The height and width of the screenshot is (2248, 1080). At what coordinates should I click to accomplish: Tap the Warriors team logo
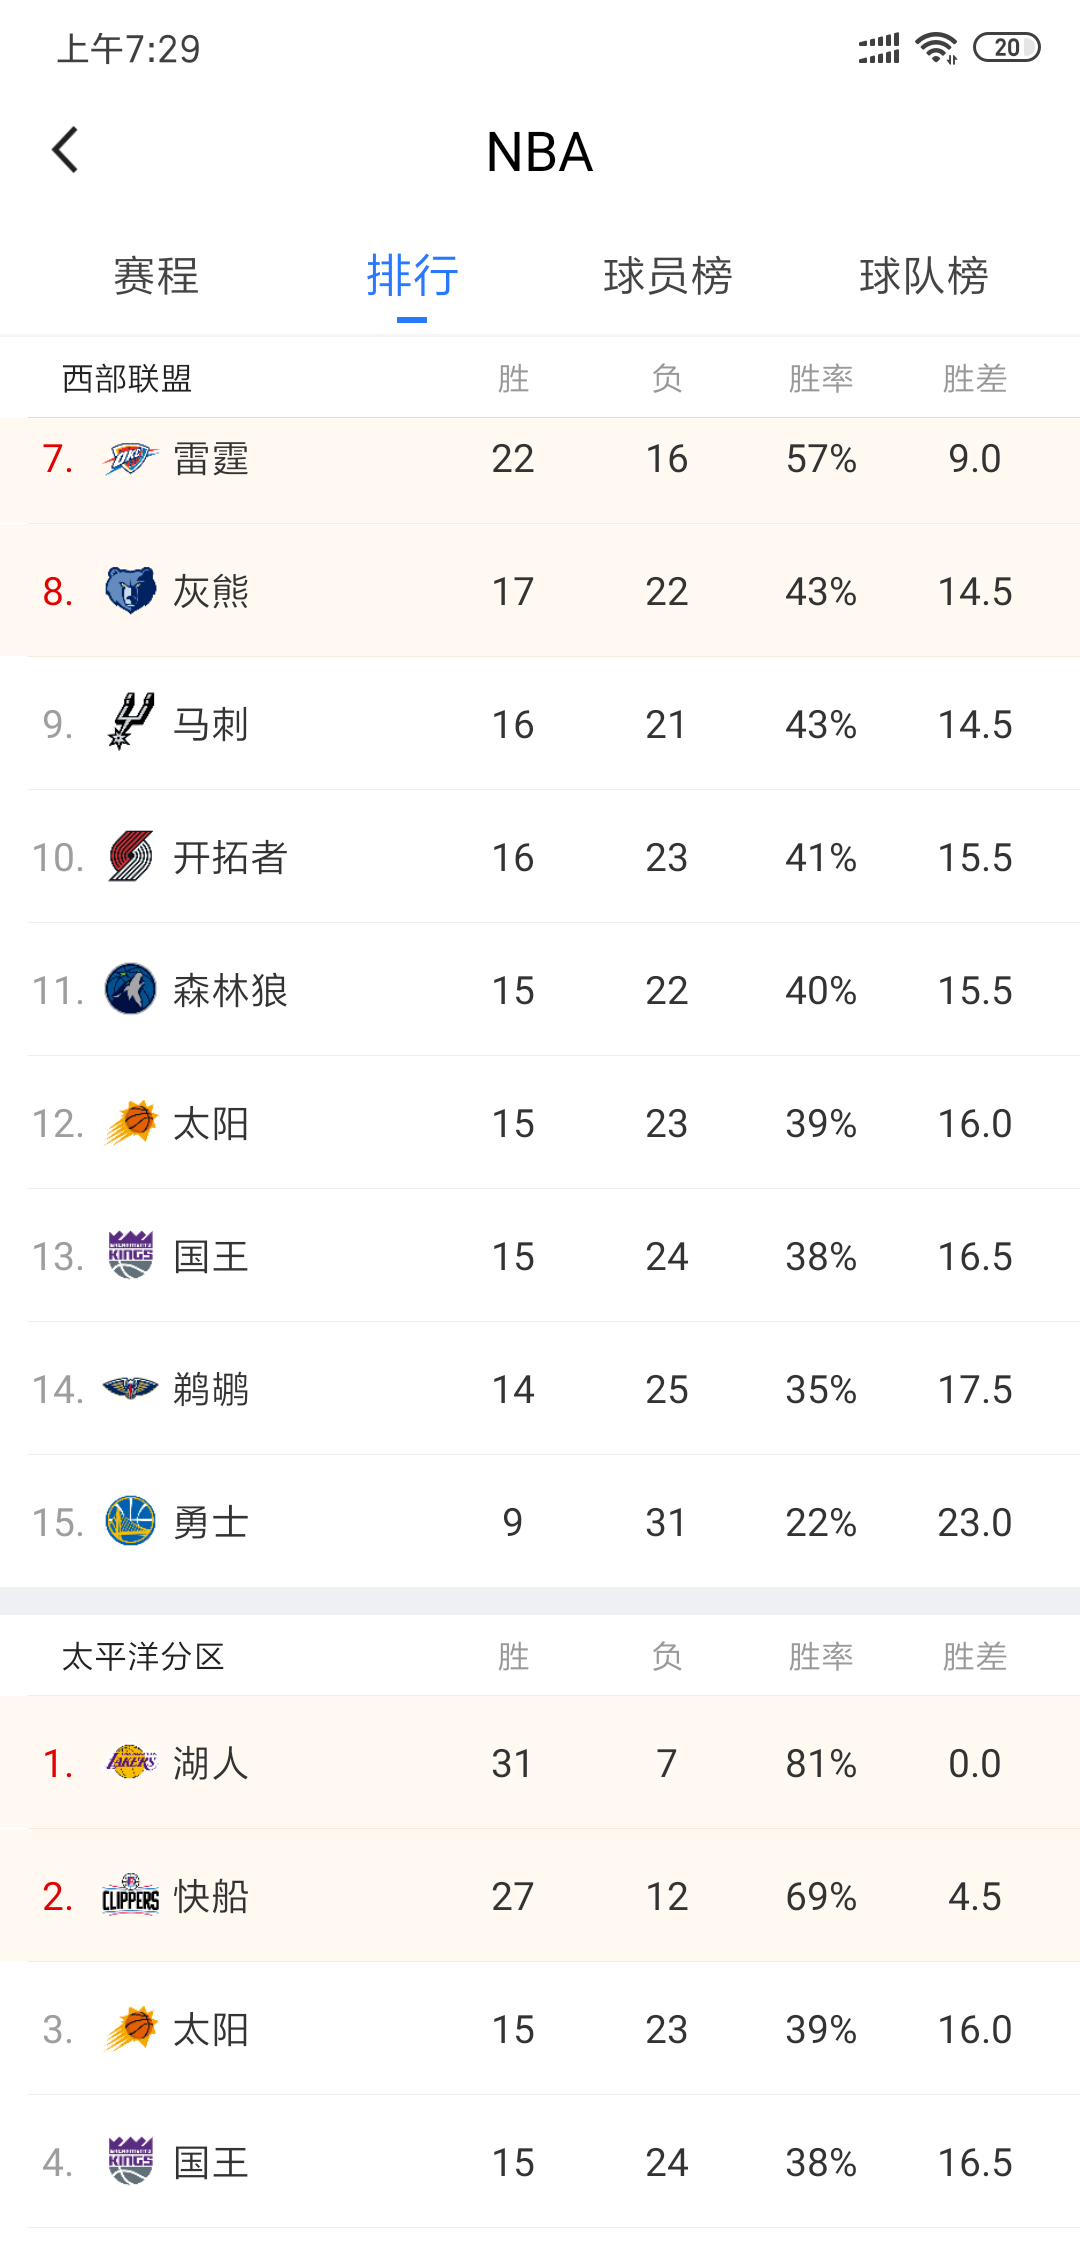130,1522
